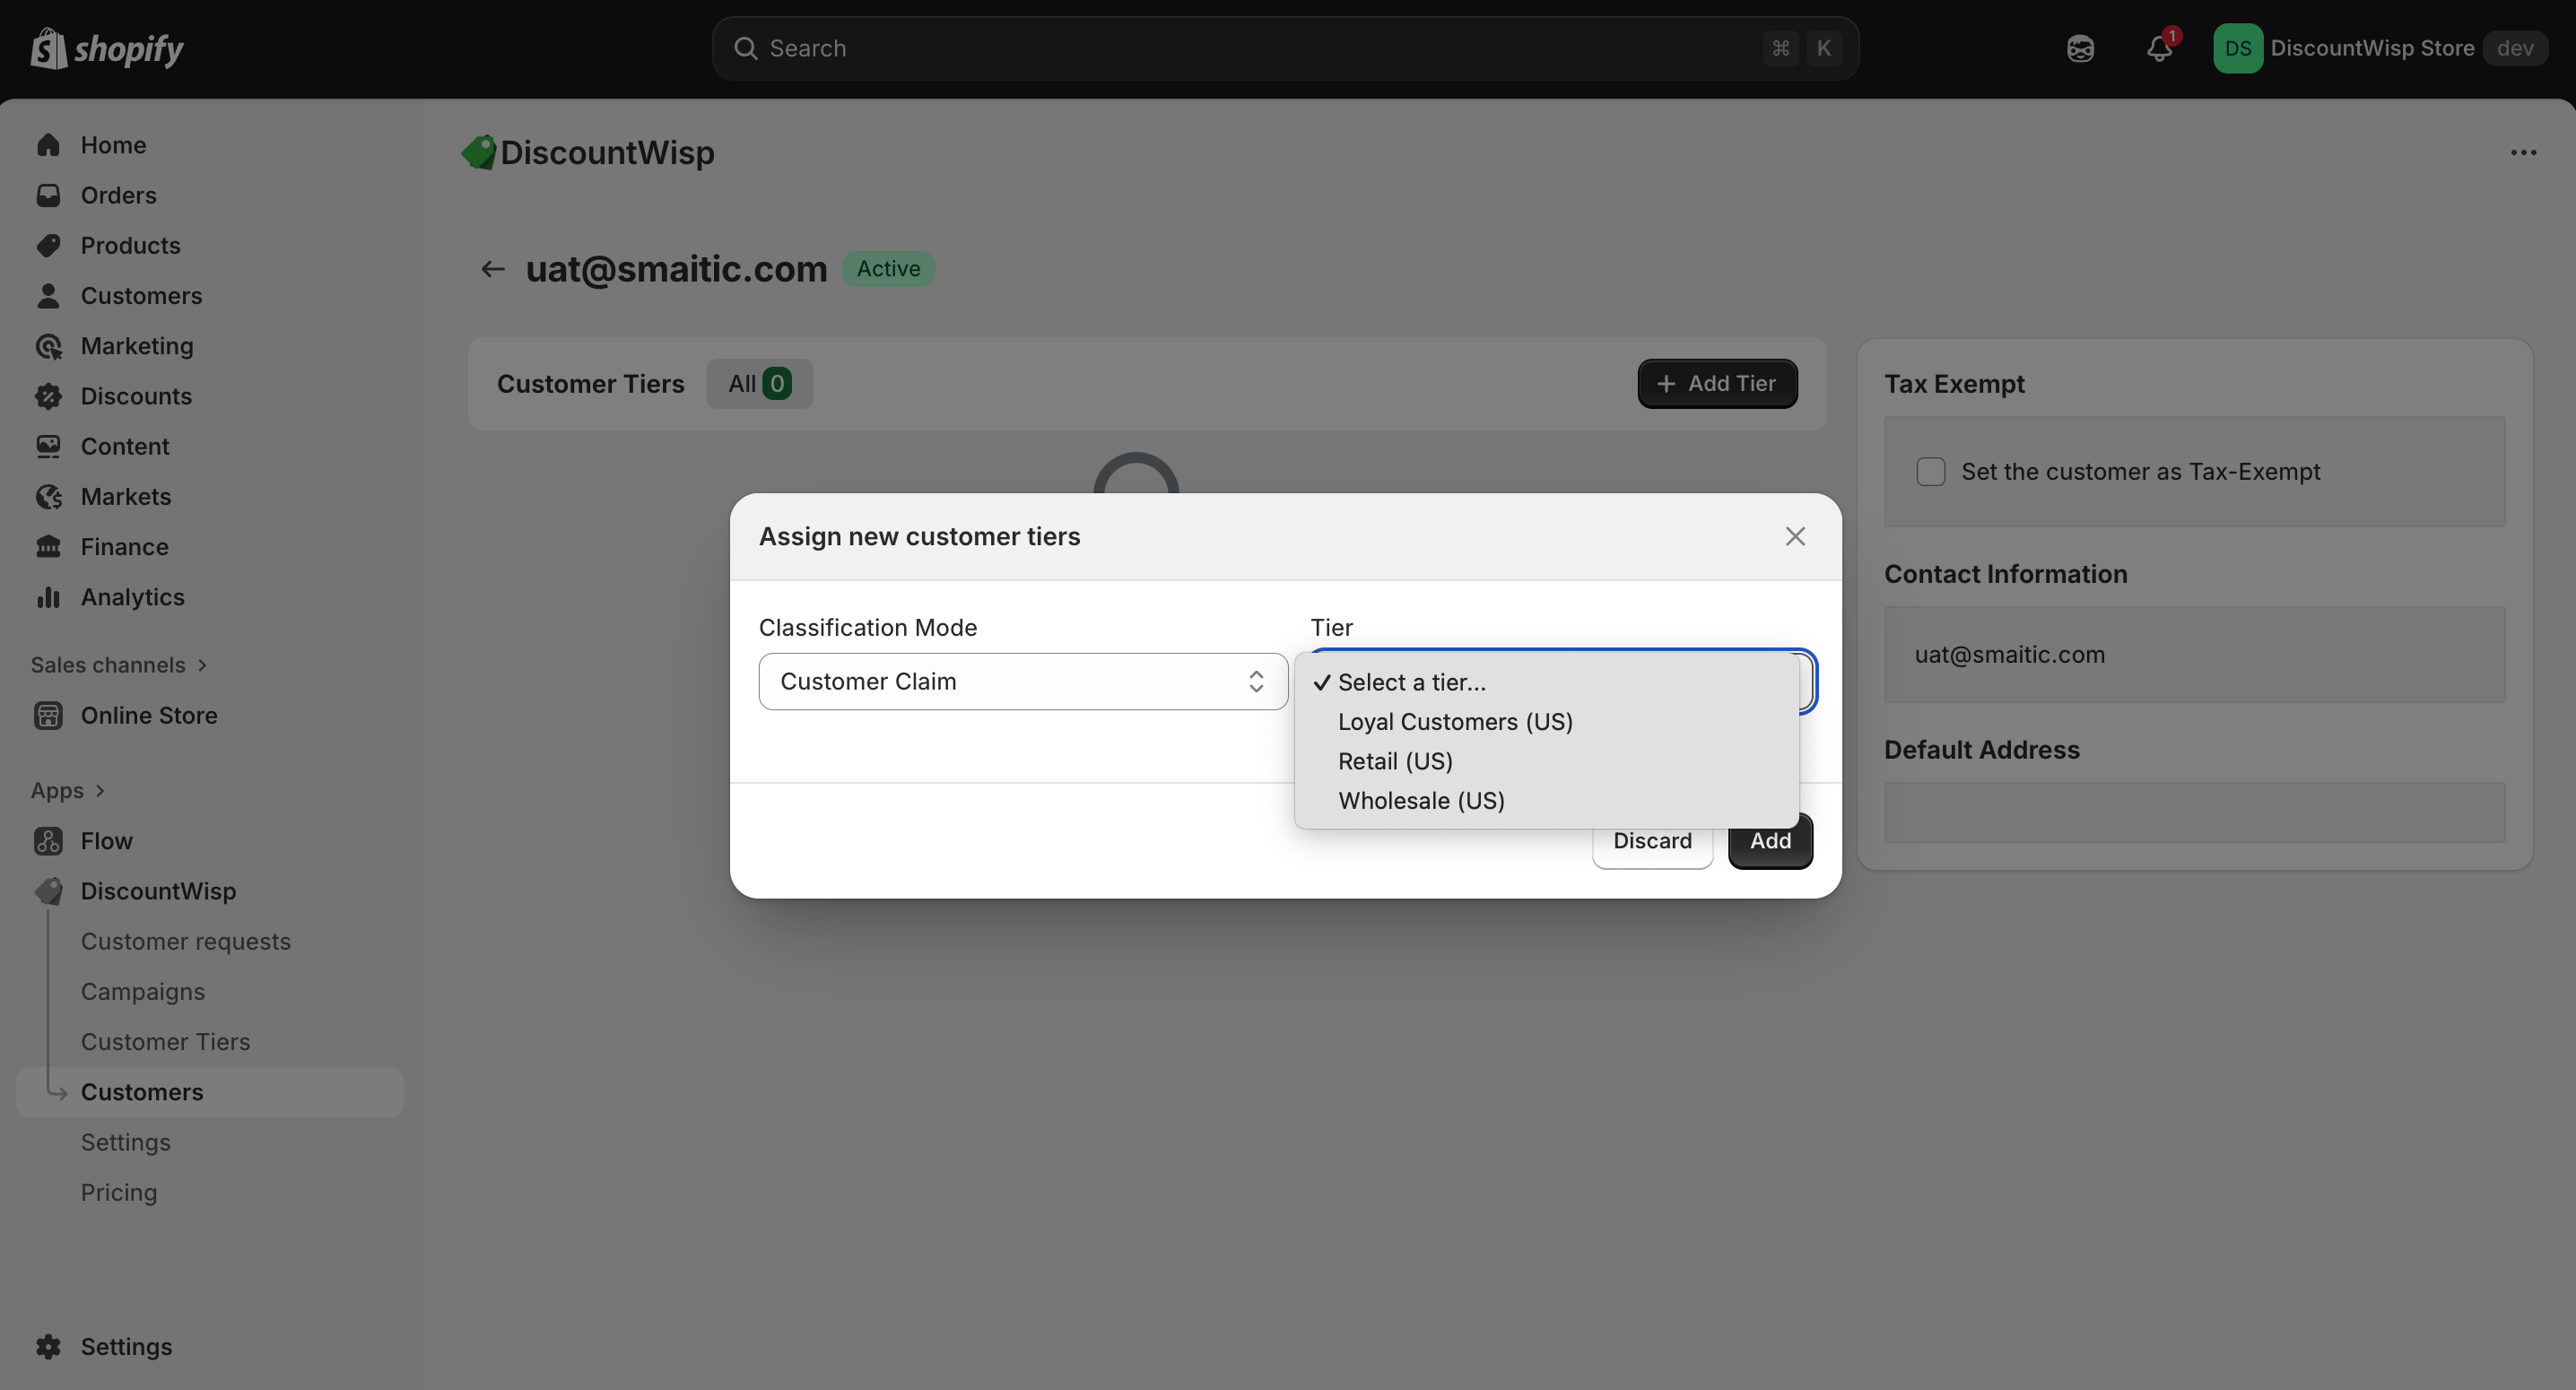
Task: Select the All tab in Customer Tiers
Action: click(759, 384)
